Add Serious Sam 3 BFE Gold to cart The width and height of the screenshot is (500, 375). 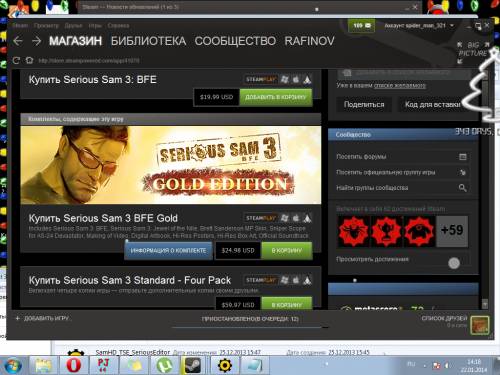287,250
